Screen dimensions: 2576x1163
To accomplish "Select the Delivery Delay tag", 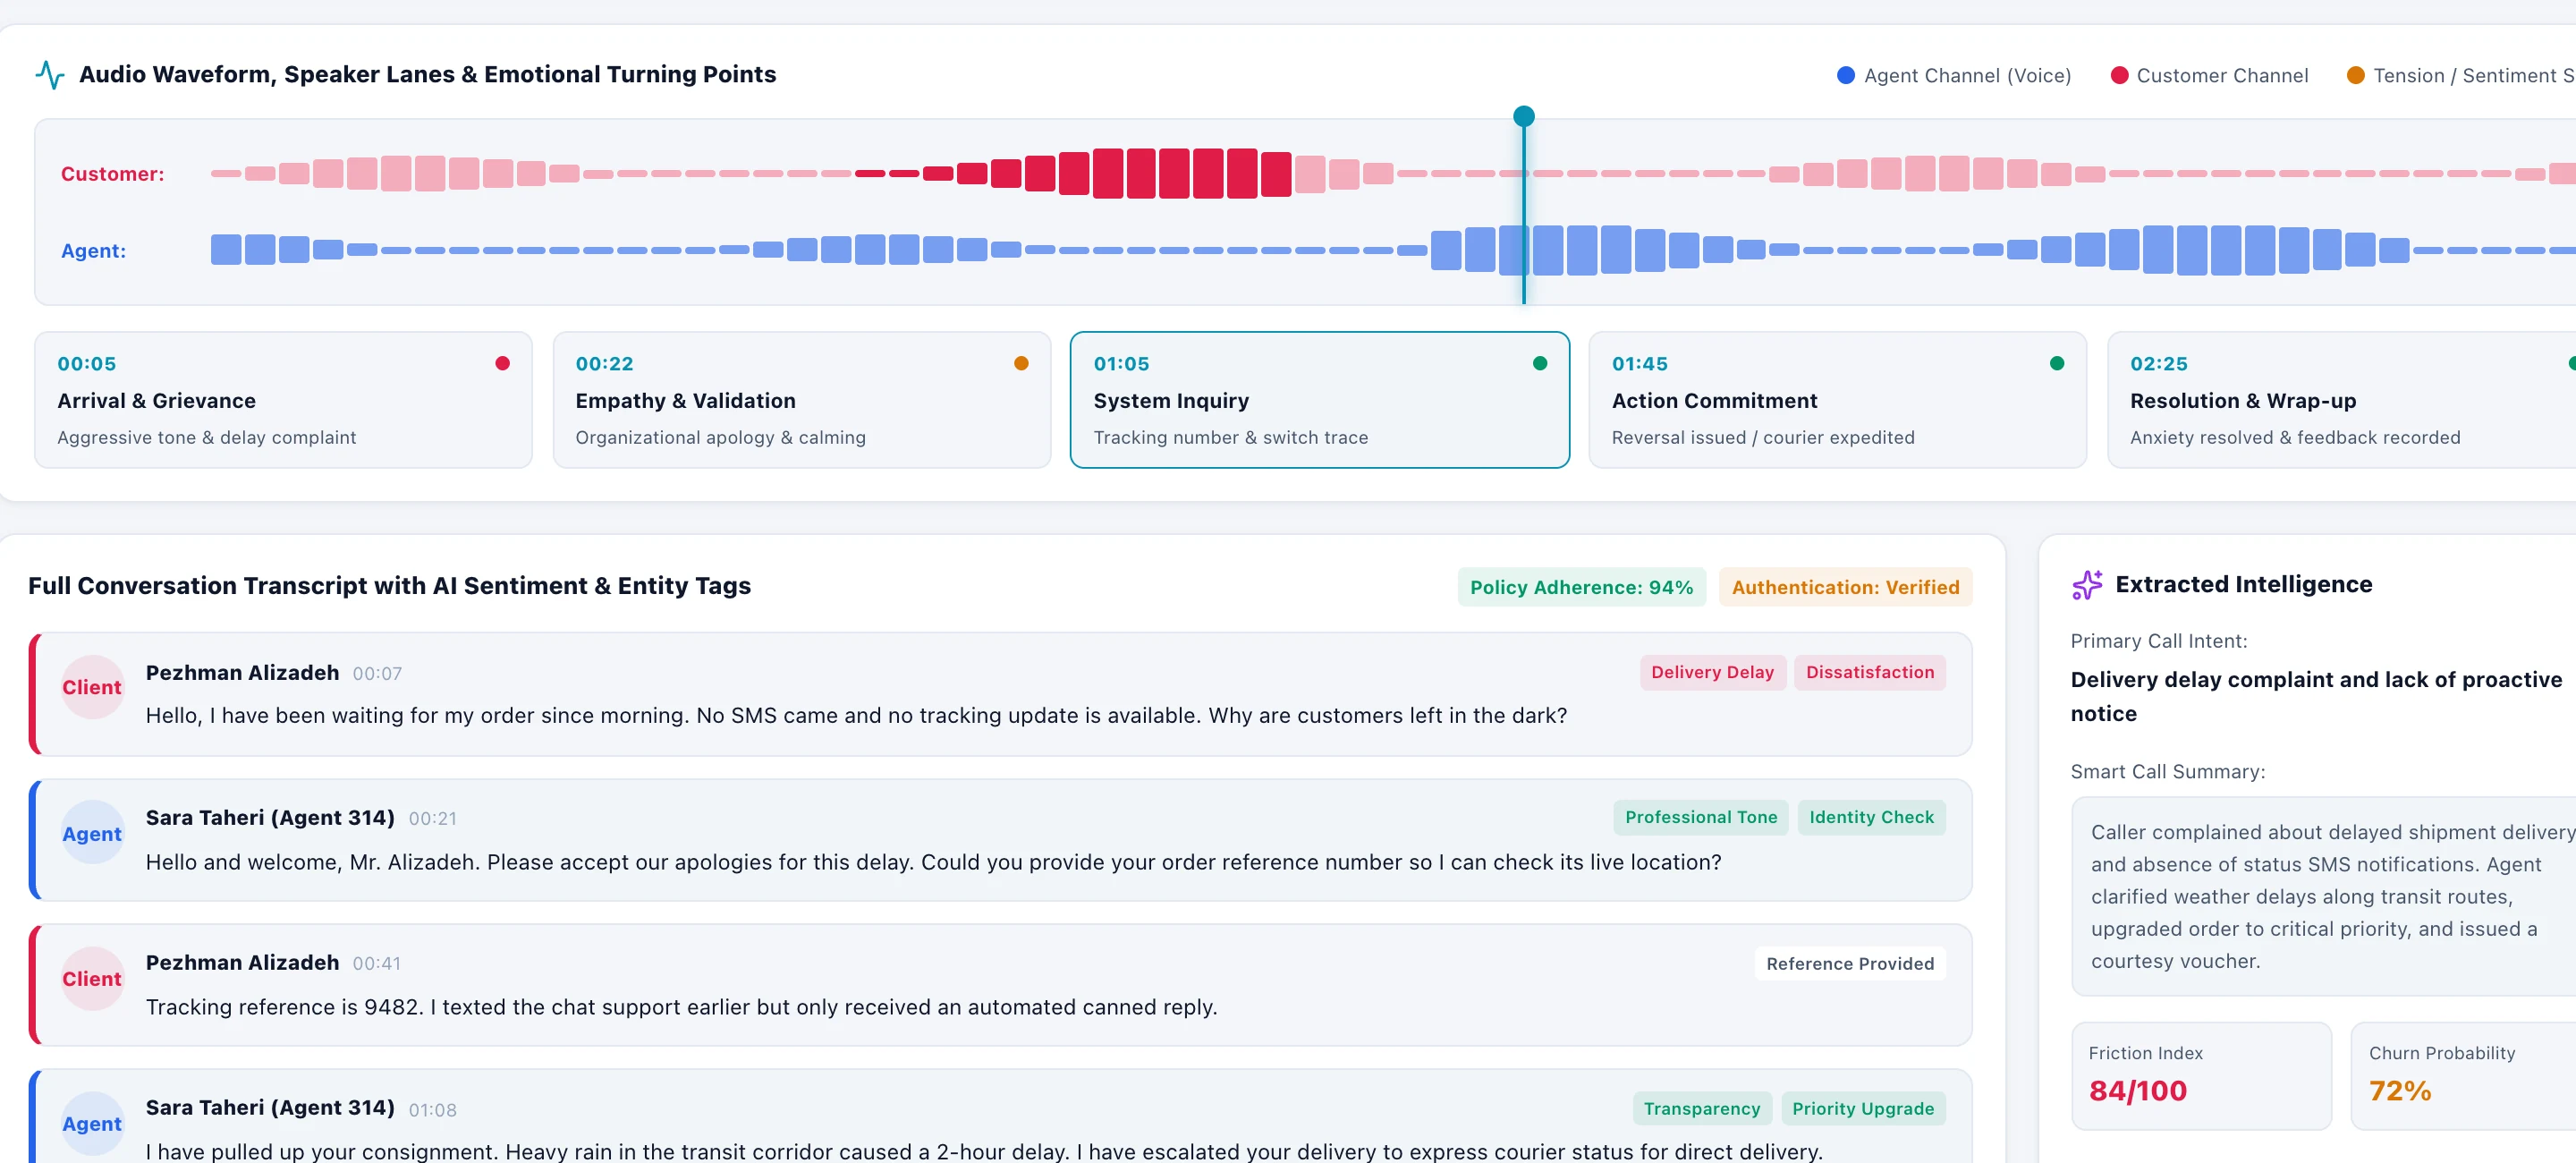I will pos(1712,672).
